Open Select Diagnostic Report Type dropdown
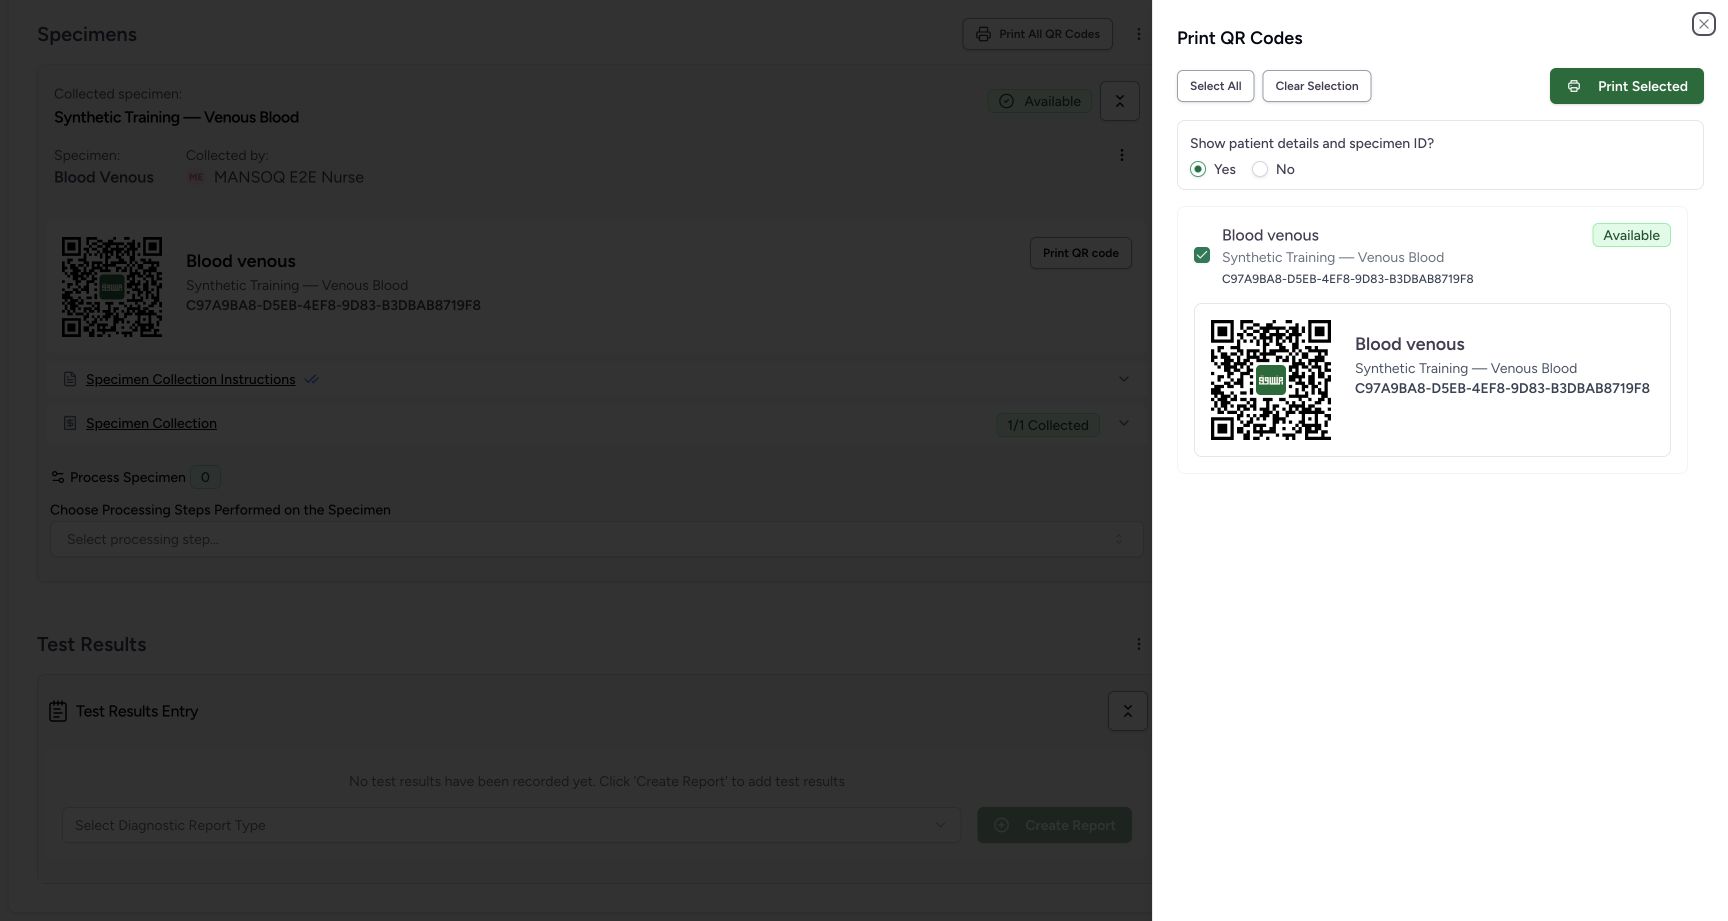1728x921 pixels. click(511, 825)
